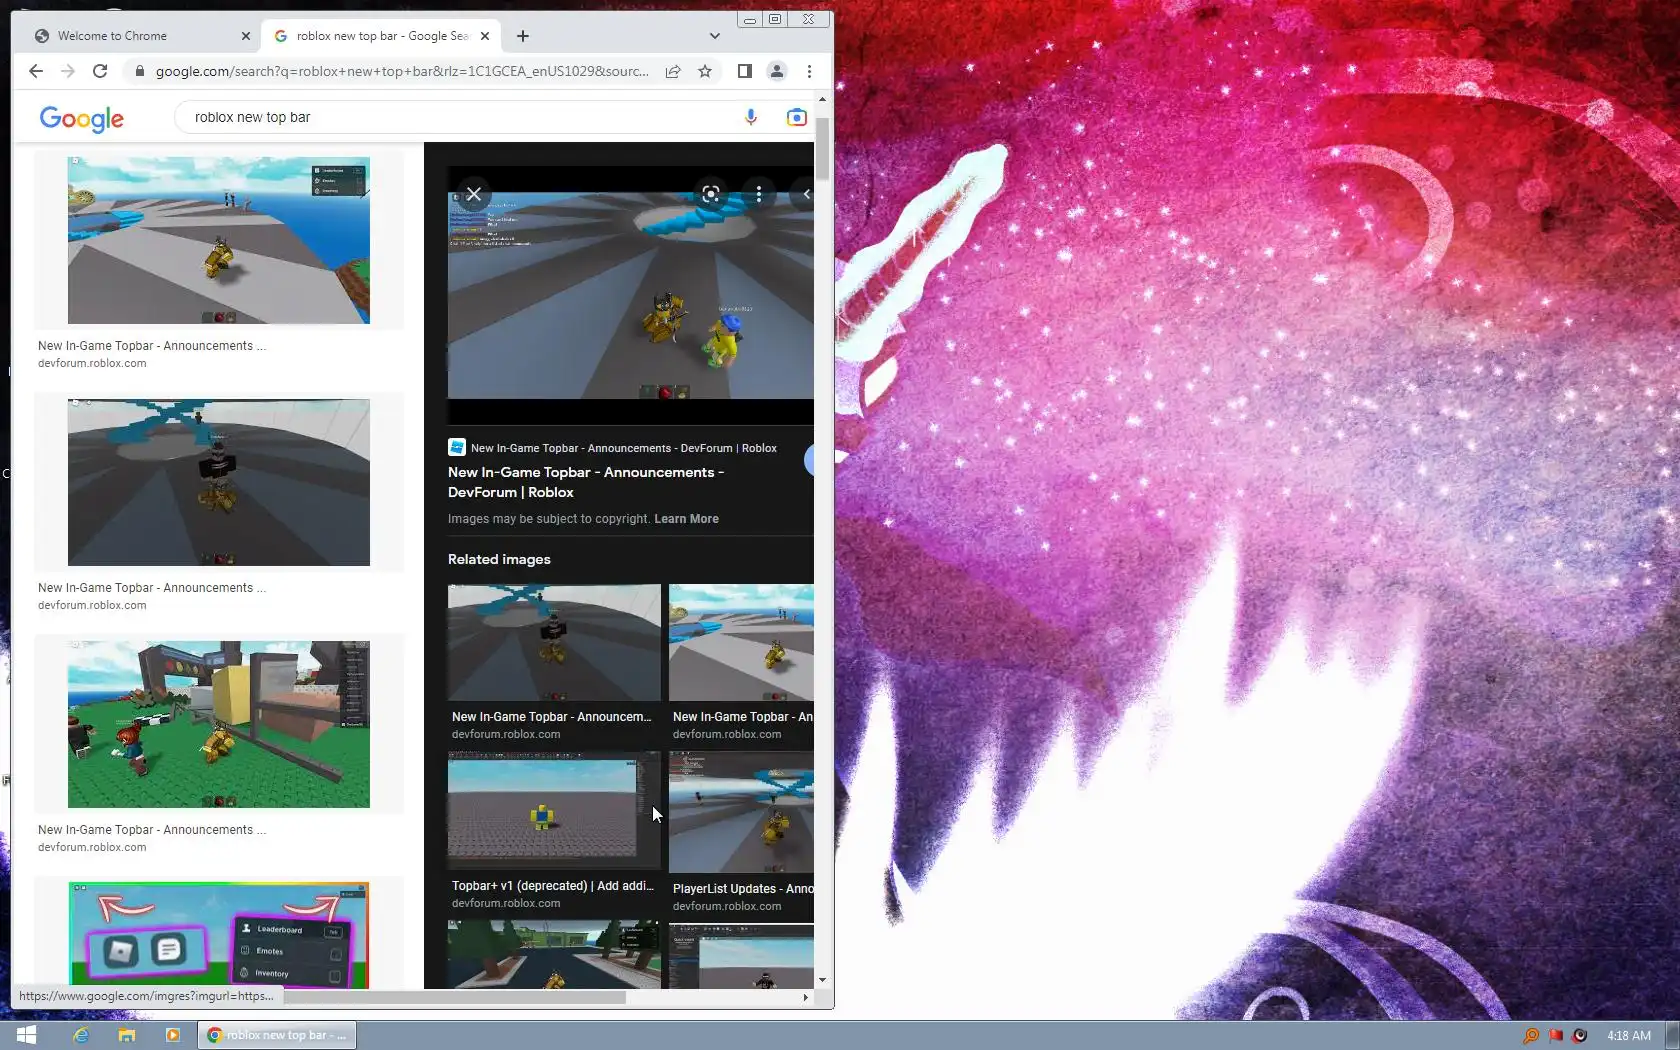
Task: Click the browser forward arrow
Action: click(x=68, y=71)
